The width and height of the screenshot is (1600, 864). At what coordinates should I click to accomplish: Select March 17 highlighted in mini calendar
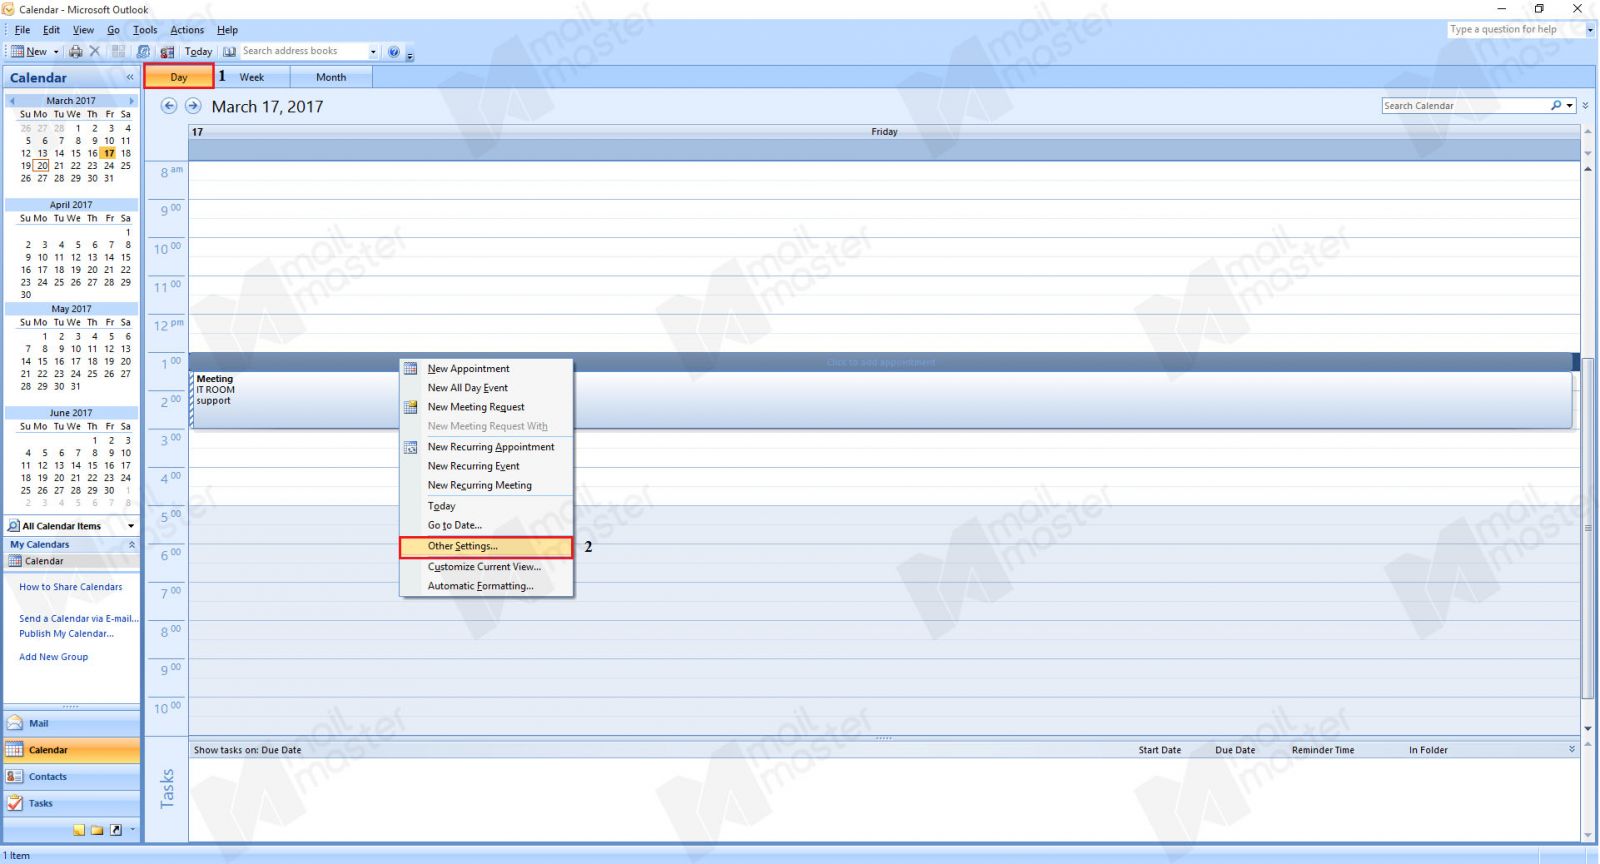point(109,153)
